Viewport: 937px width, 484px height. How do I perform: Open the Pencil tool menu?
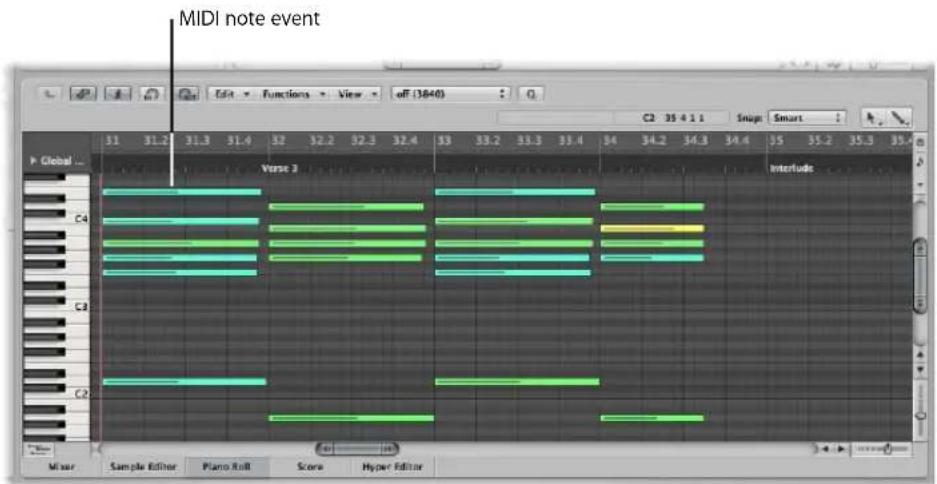899,118
